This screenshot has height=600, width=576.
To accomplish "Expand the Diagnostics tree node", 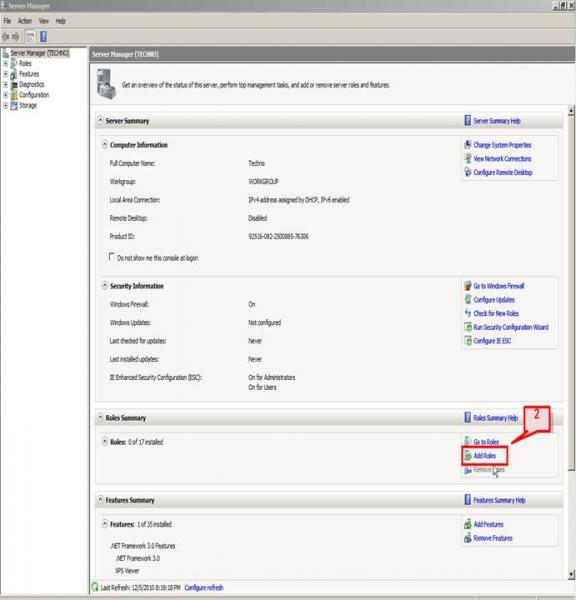I will pyautogui.click(x=6, y=85).
